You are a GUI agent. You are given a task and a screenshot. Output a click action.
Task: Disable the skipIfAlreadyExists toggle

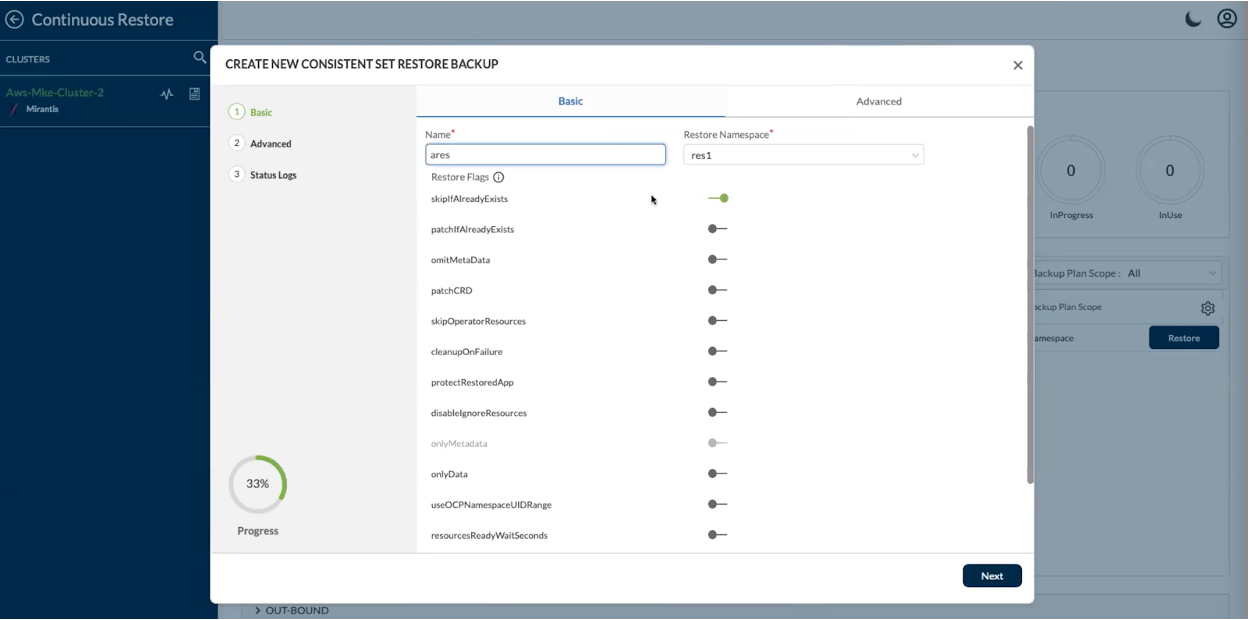[x=718, y=198]
